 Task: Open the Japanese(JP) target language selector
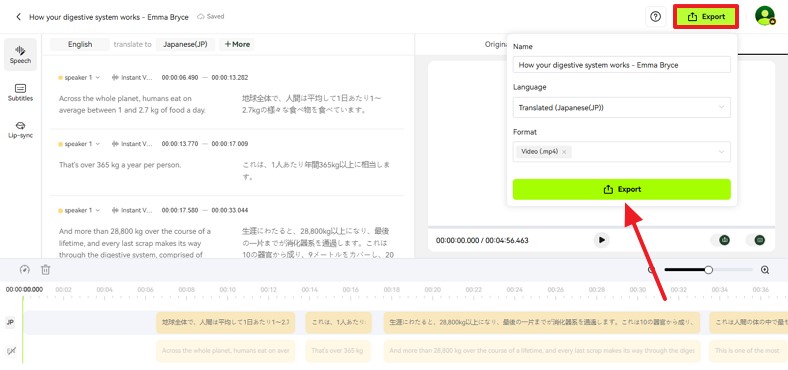click(185, 44)
